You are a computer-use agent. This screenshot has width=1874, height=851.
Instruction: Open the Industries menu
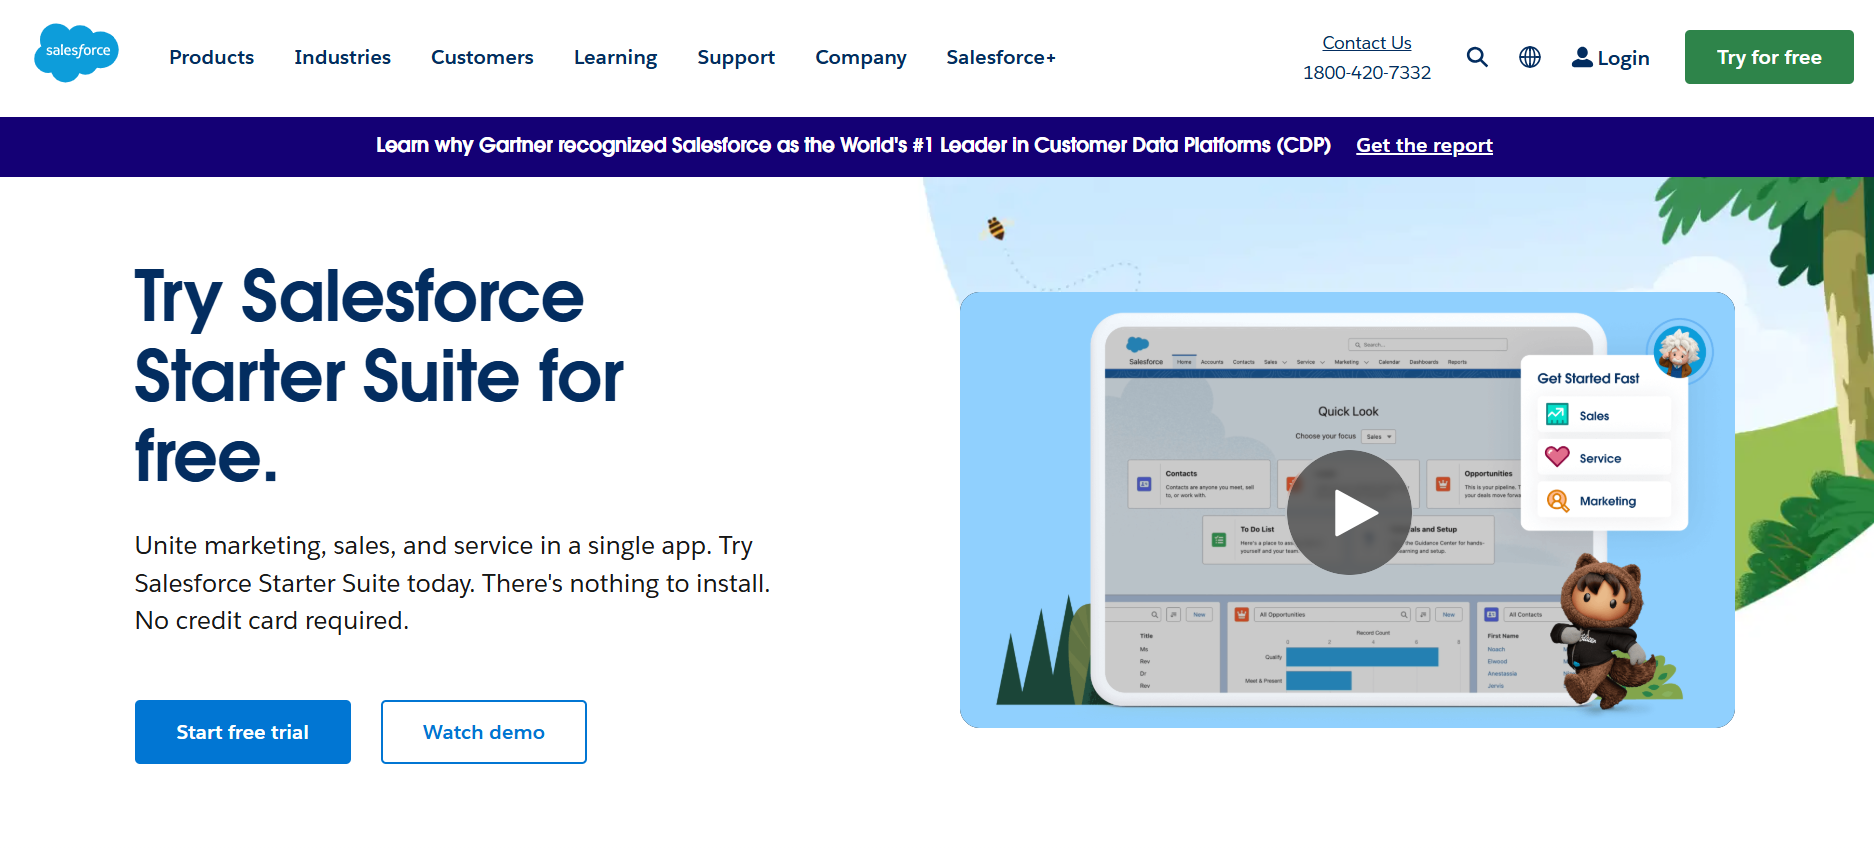(342, 57)
